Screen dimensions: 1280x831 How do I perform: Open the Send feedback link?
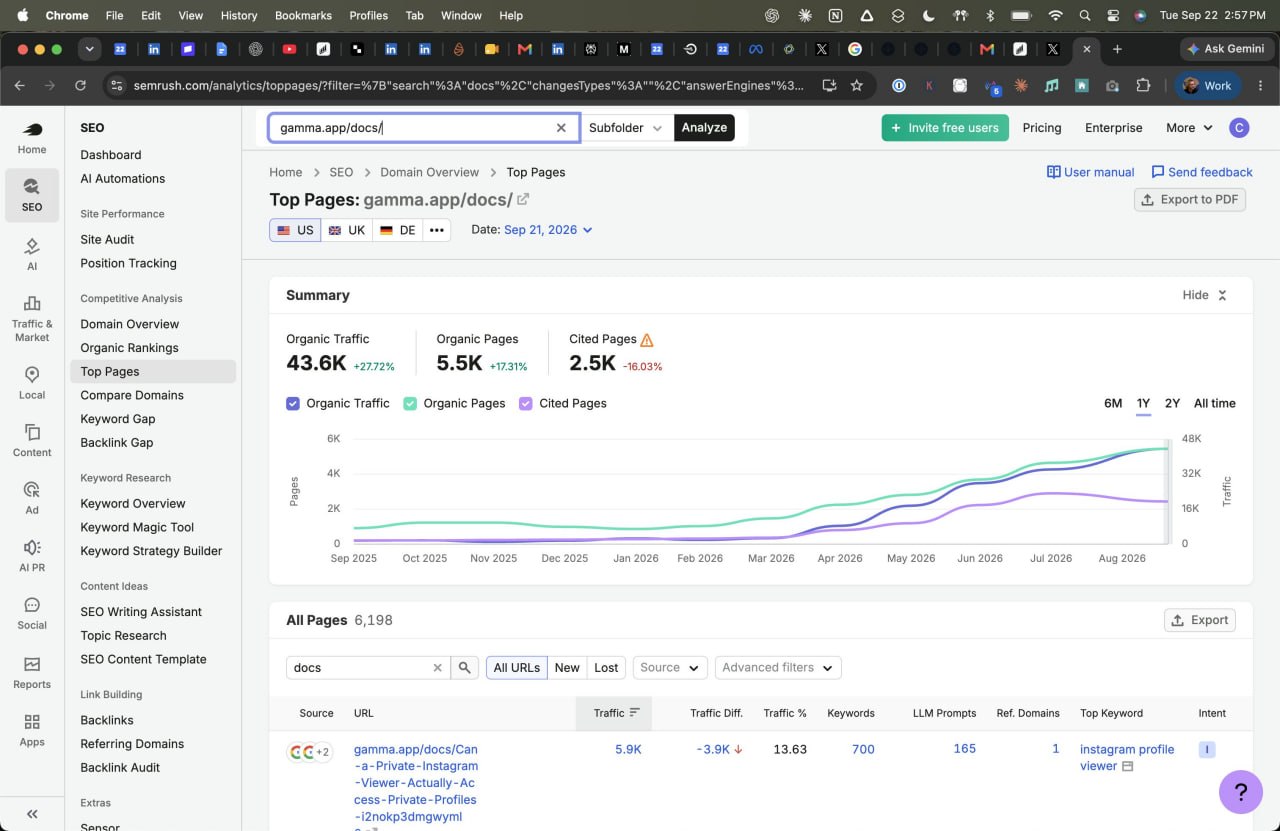click(x=1201, y=172)
